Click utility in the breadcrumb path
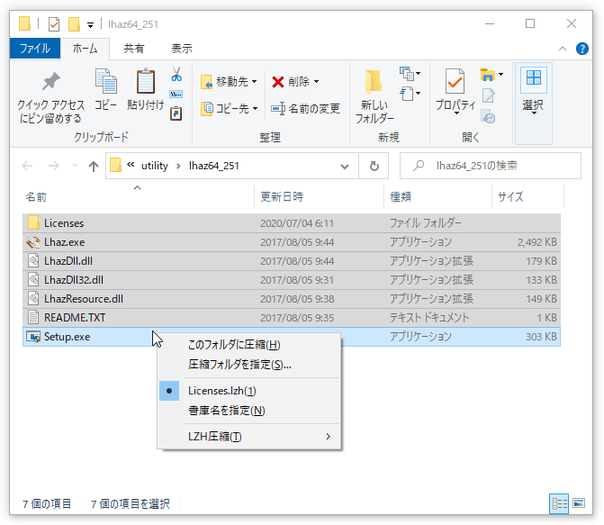The width and height of the screenshot is (604, 525). coord(154,166)
